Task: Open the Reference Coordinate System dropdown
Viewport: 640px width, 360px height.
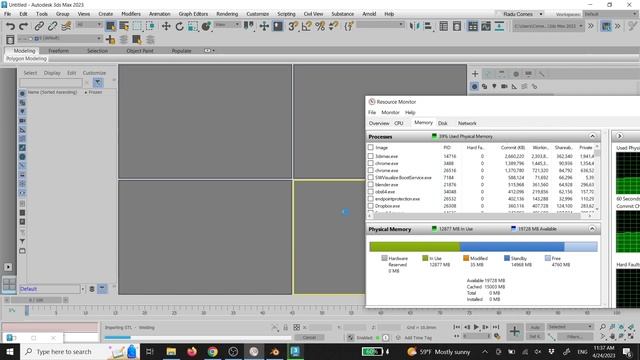Action: 227,25
